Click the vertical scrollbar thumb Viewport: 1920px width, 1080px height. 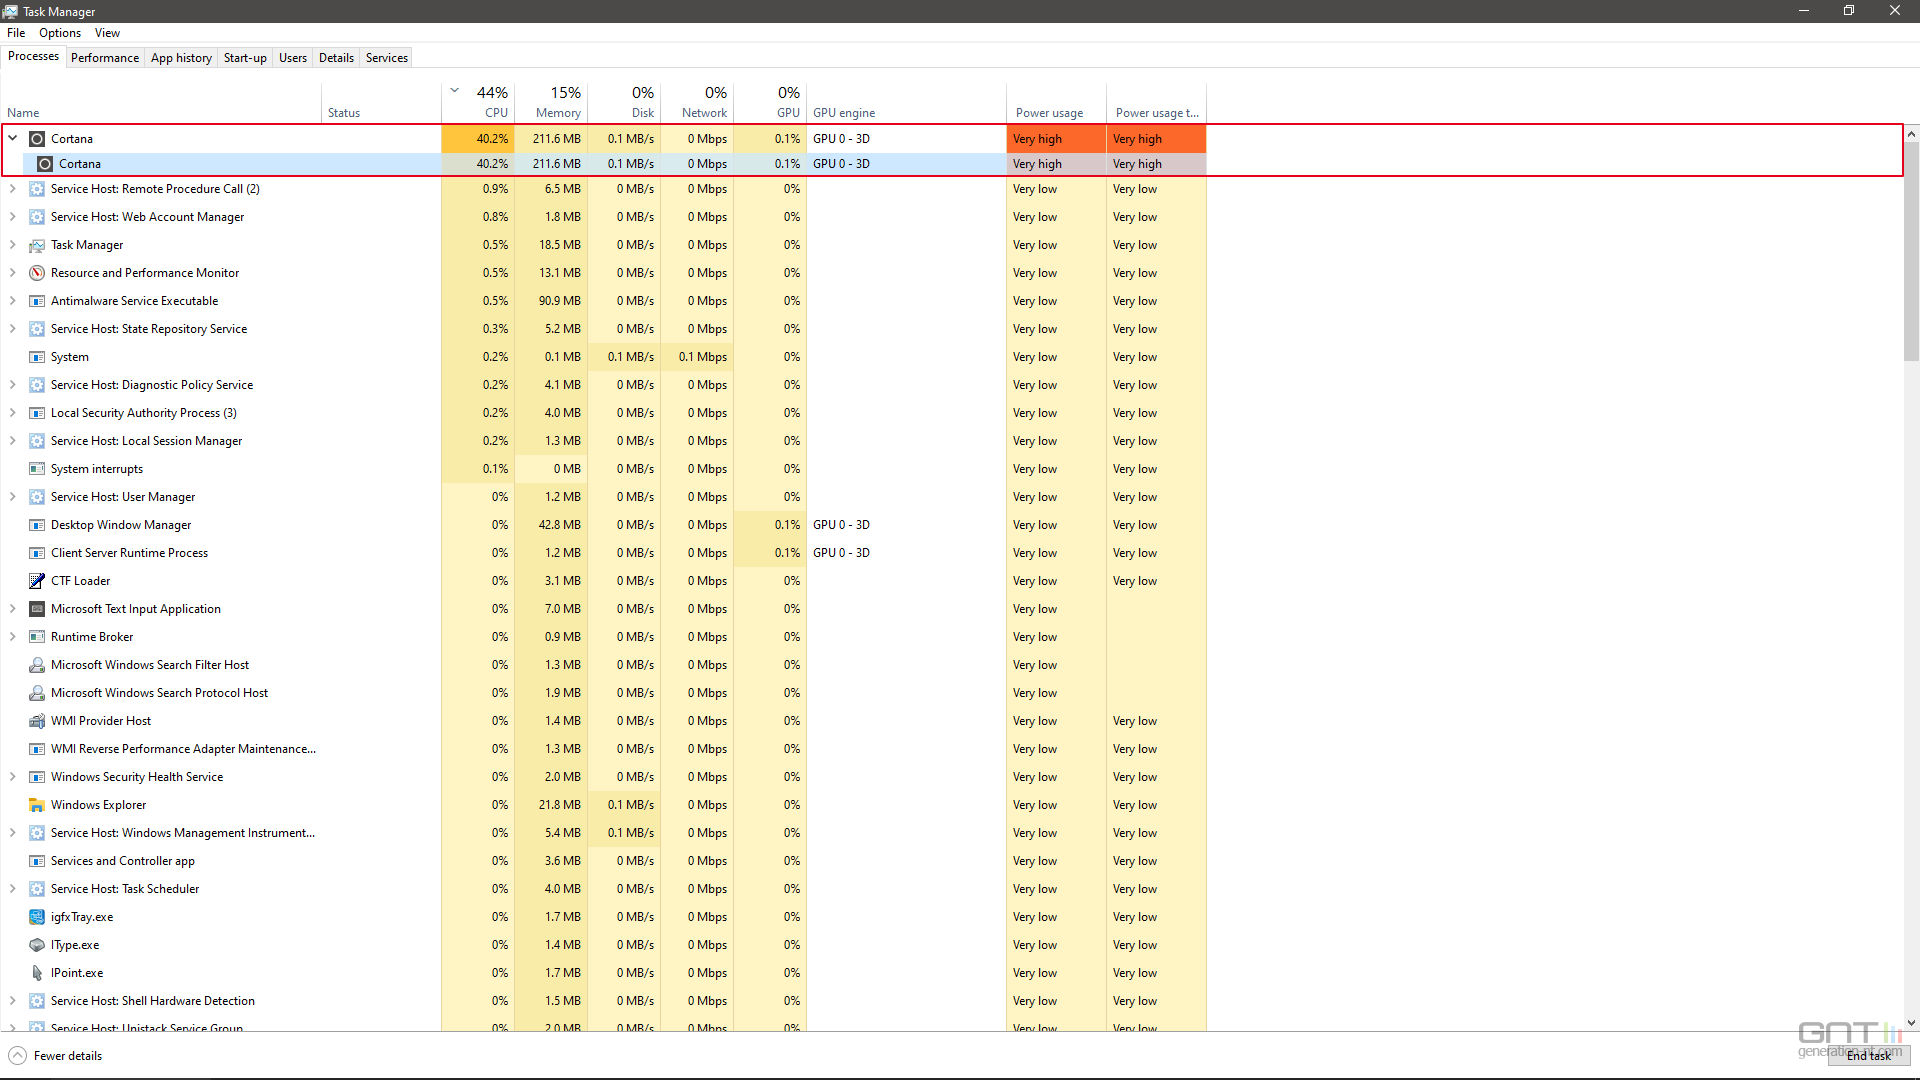(1911, 251)
